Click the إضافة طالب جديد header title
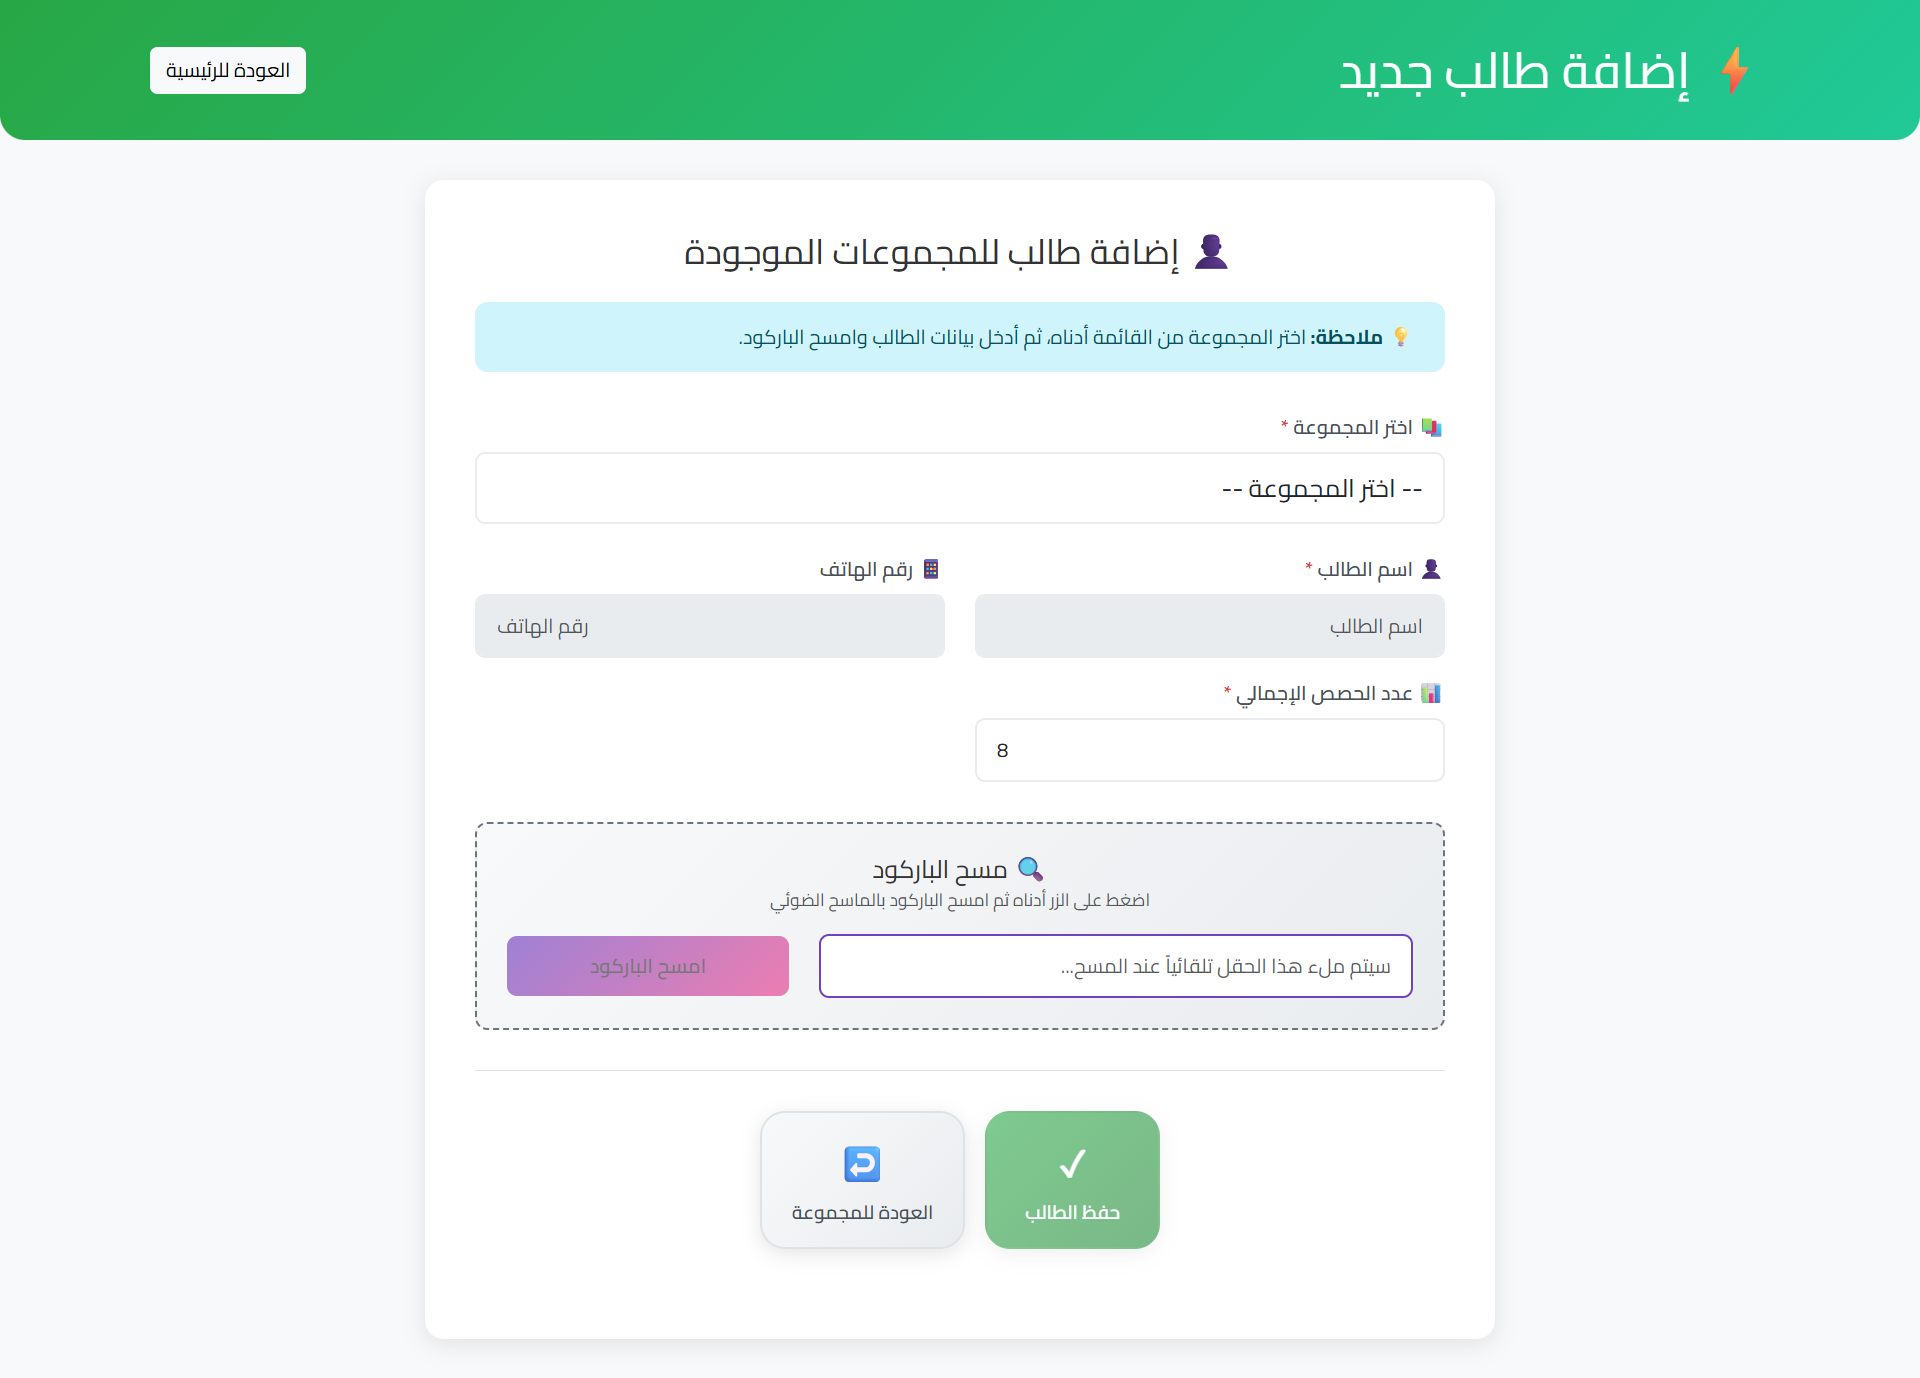1920x1378 pixels. (1514, 71)
